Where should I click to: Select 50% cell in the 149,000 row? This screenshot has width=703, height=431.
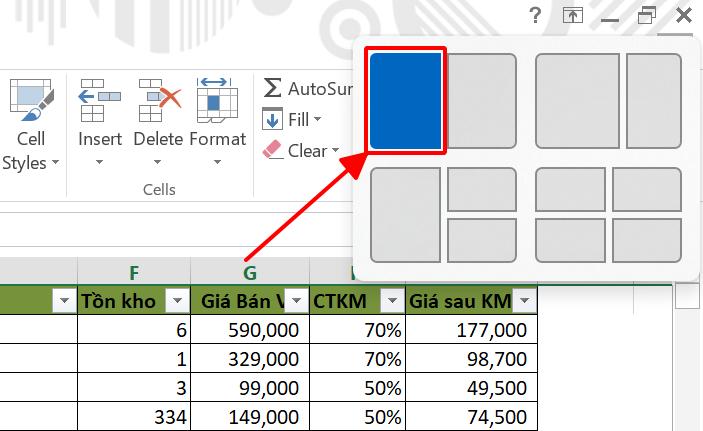(357, 417)
